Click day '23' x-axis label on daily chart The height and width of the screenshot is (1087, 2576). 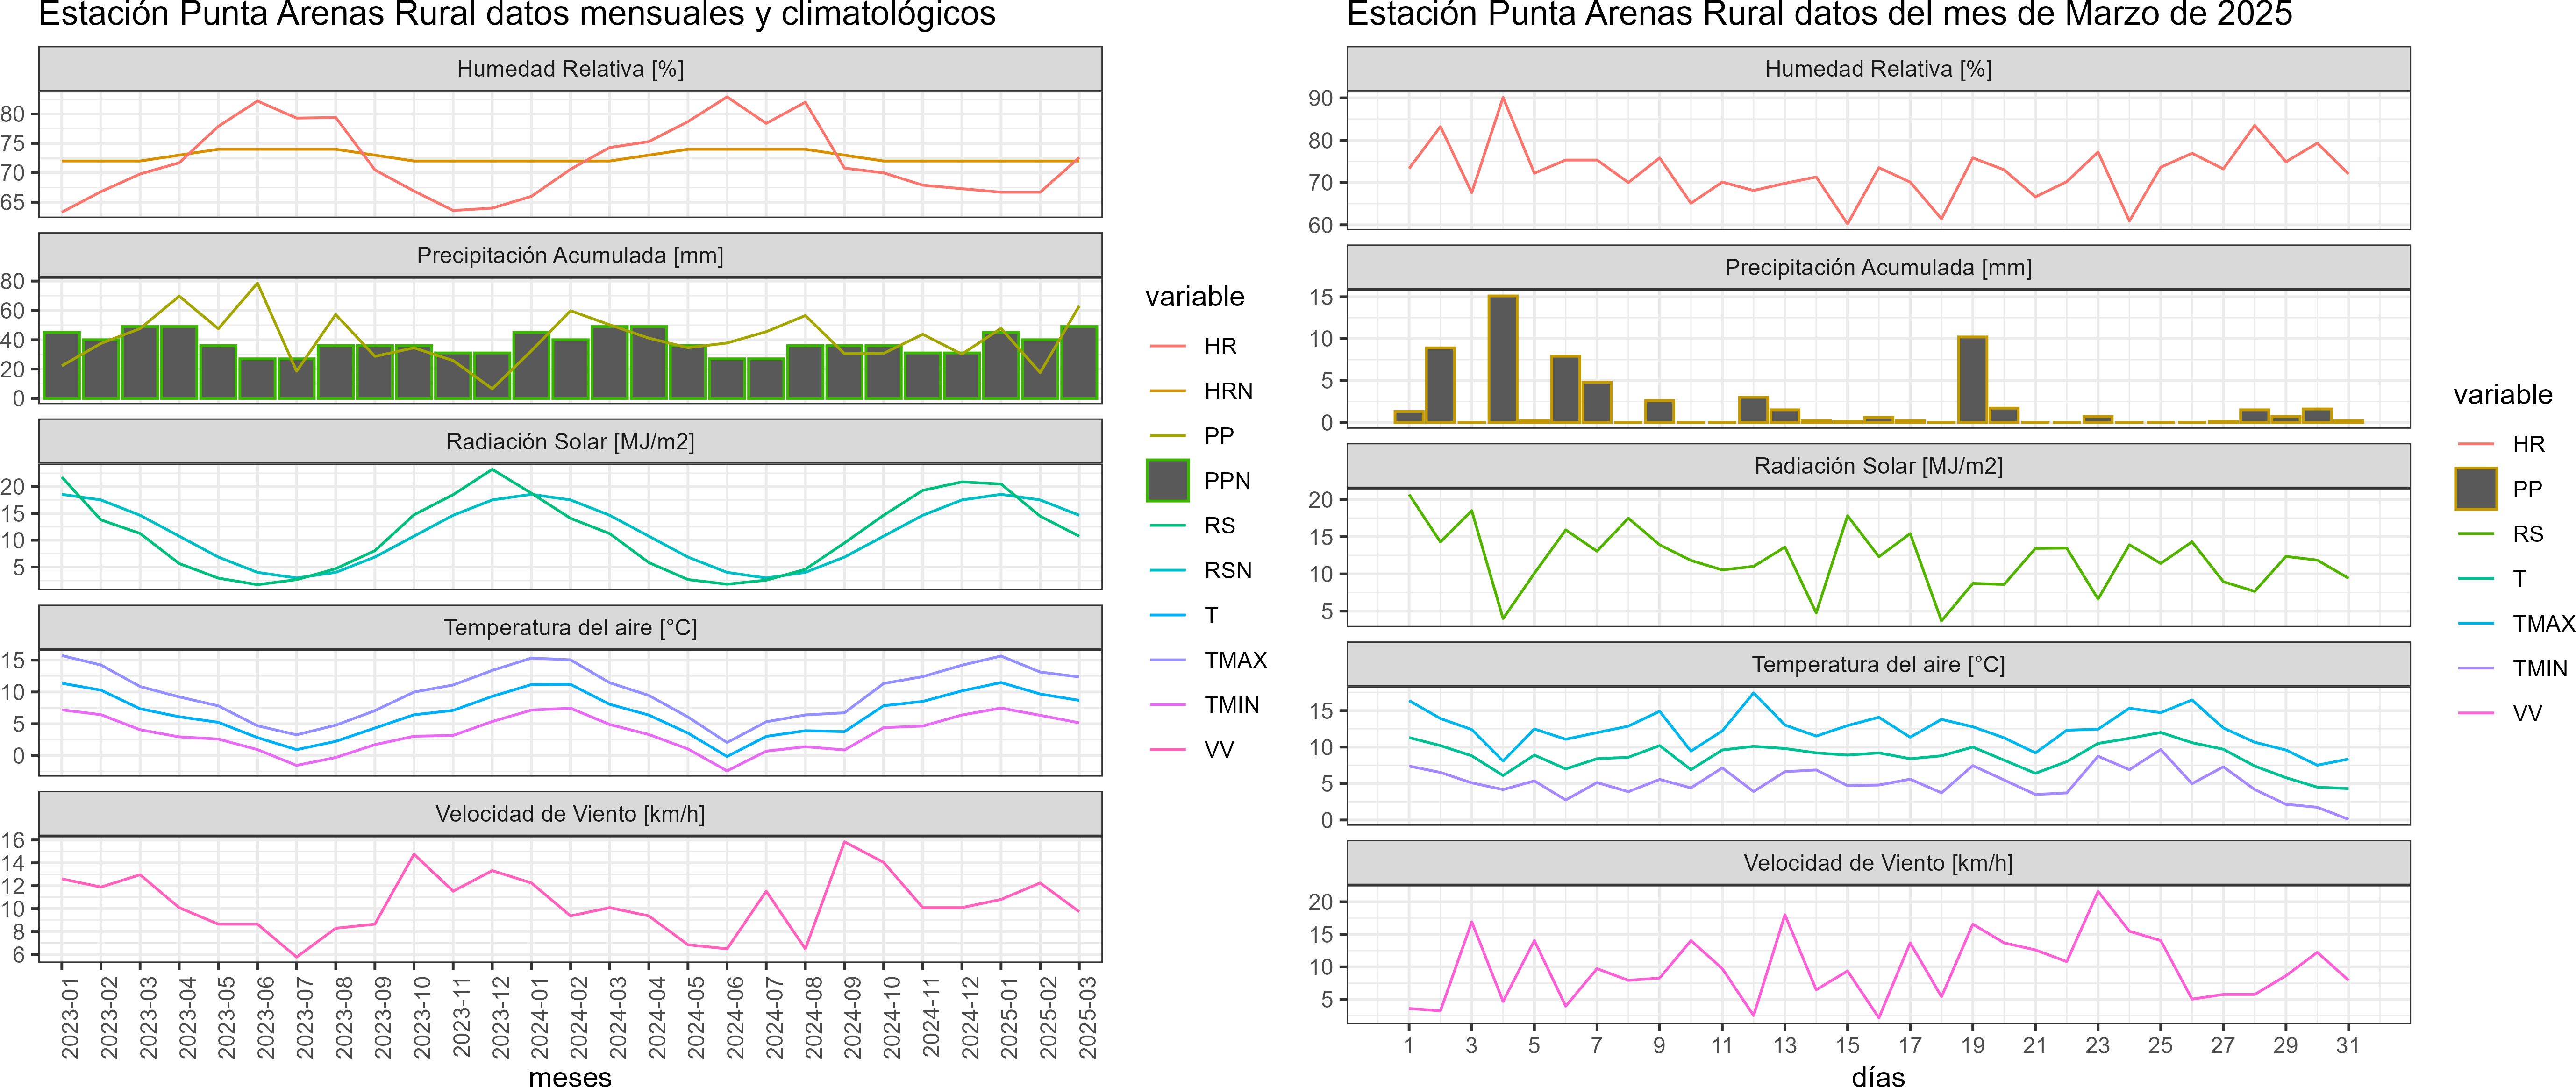[x=2097, y=1045]
